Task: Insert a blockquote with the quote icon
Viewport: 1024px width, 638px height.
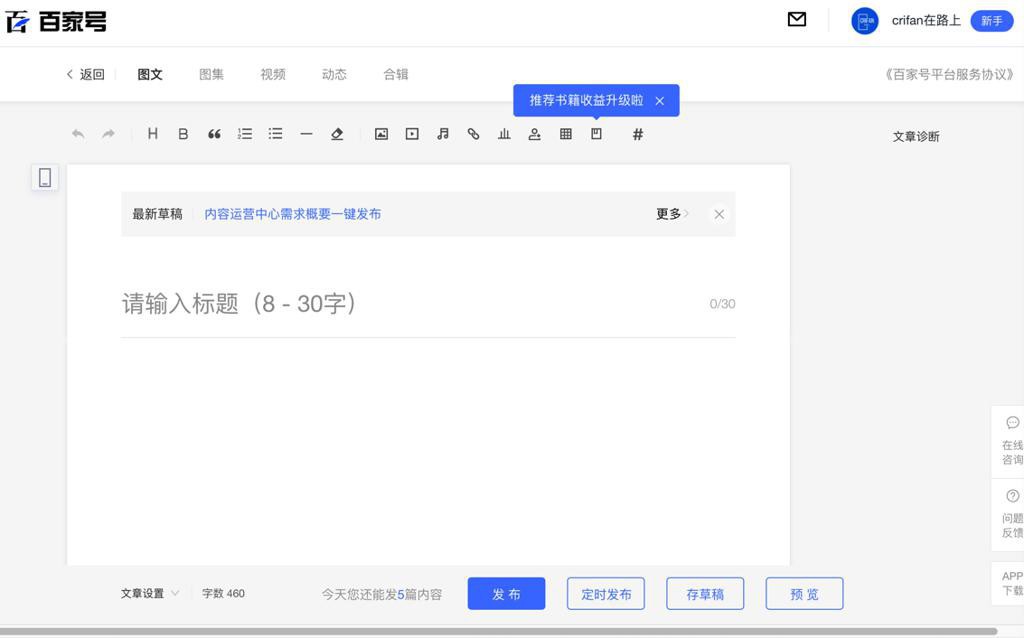Action: tap(214, 134)
